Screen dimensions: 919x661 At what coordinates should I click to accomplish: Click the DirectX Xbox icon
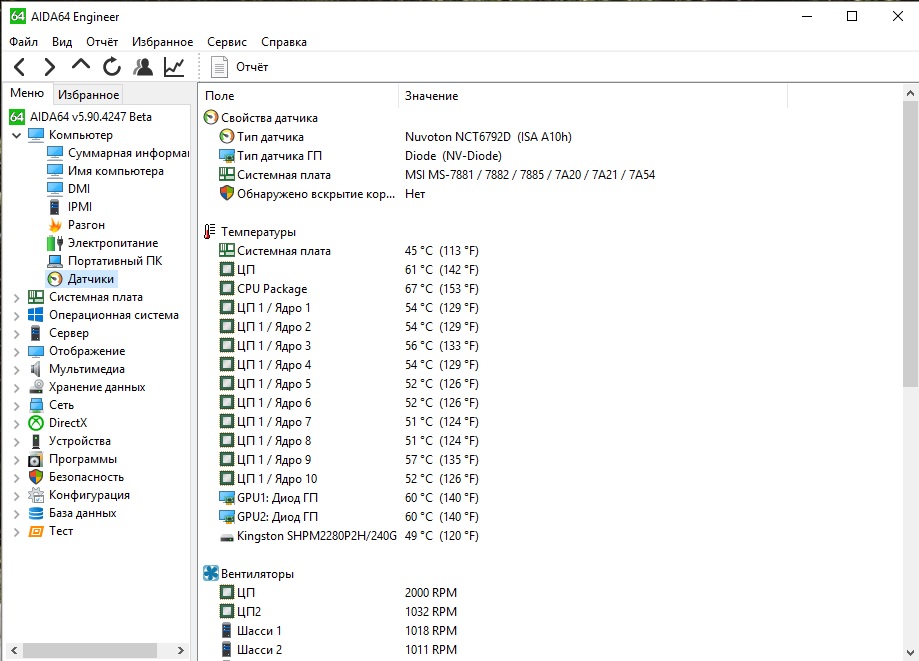point(36,423)
